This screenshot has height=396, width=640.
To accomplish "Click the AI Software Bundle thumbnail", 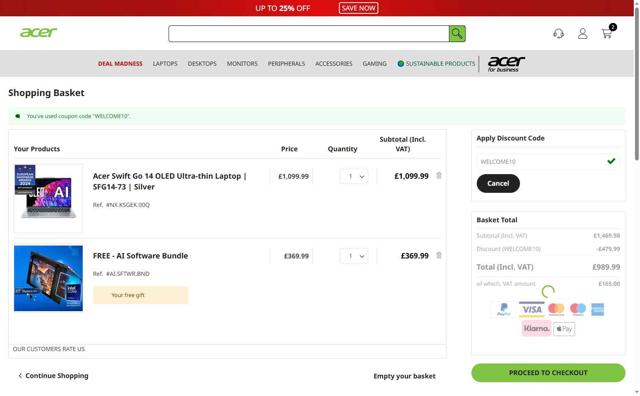I will (48, 278).
